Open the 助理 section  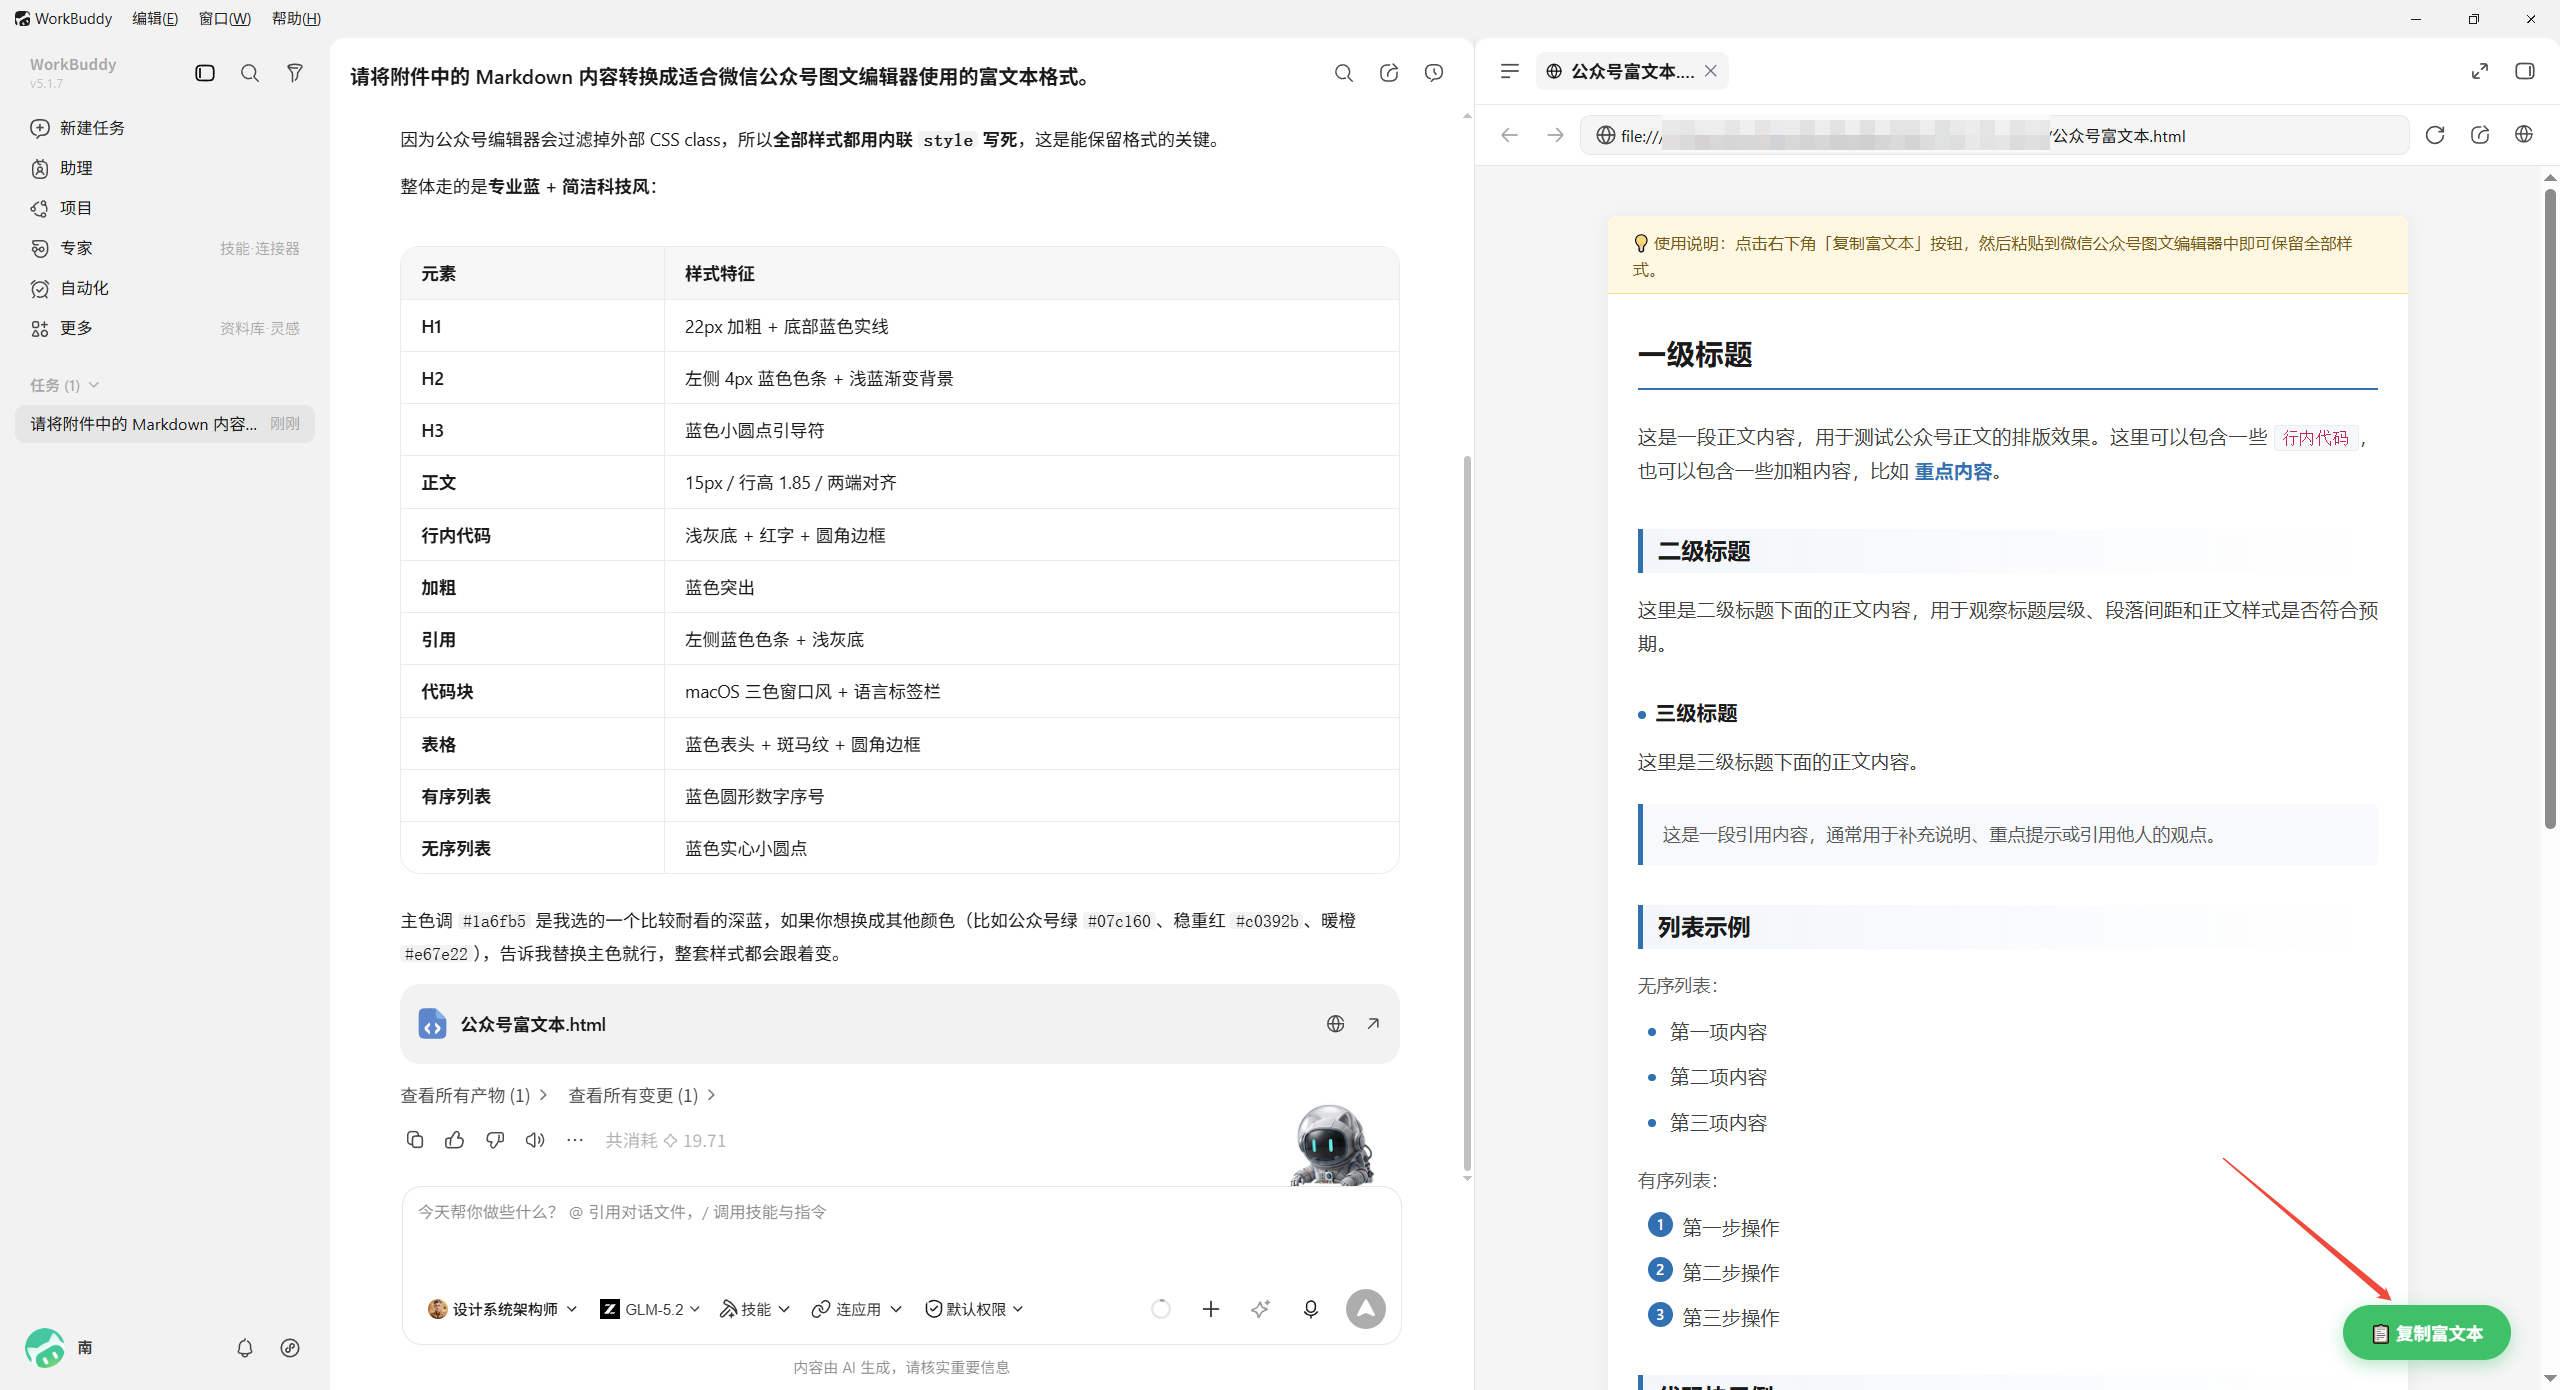point(165,168)
